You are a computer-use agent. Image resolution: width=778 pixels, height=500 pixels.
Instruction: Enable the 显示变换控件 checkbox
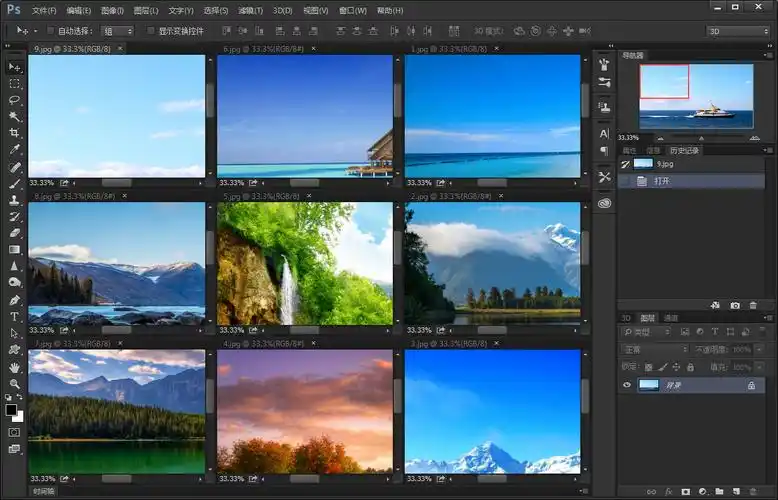[x=151, y=31]
